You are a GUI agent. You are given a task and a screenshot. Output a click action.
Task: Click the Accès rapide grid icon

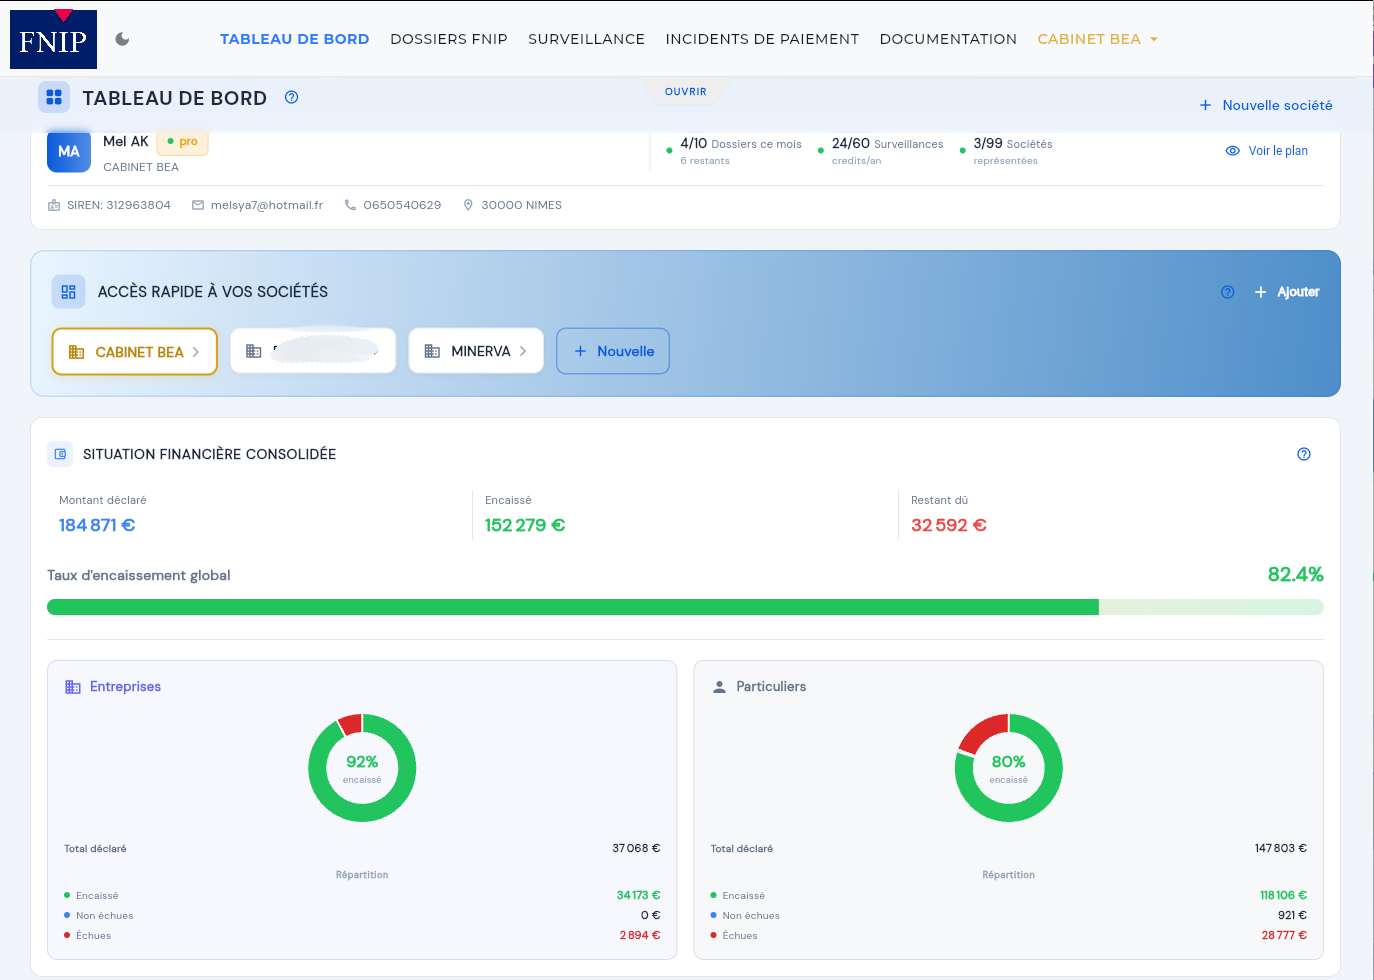click(68, 292)
